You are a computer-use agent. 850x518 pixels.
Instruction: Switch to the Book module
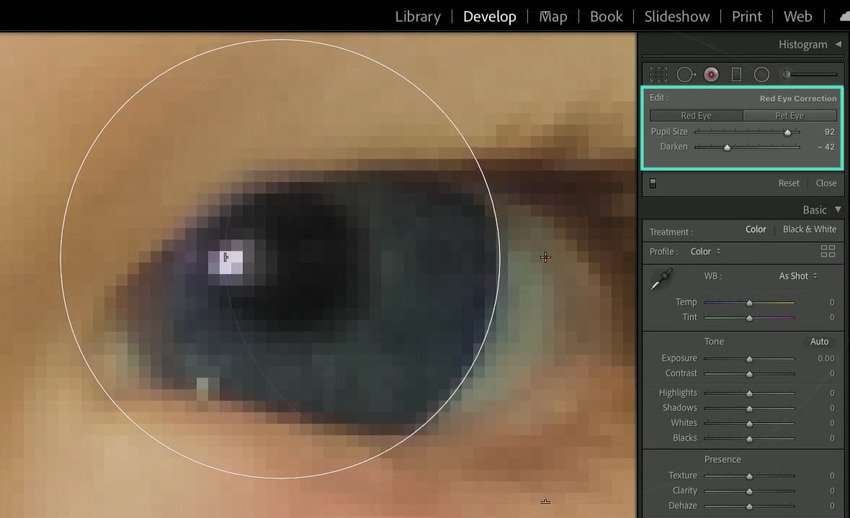[x=606, y=17]
